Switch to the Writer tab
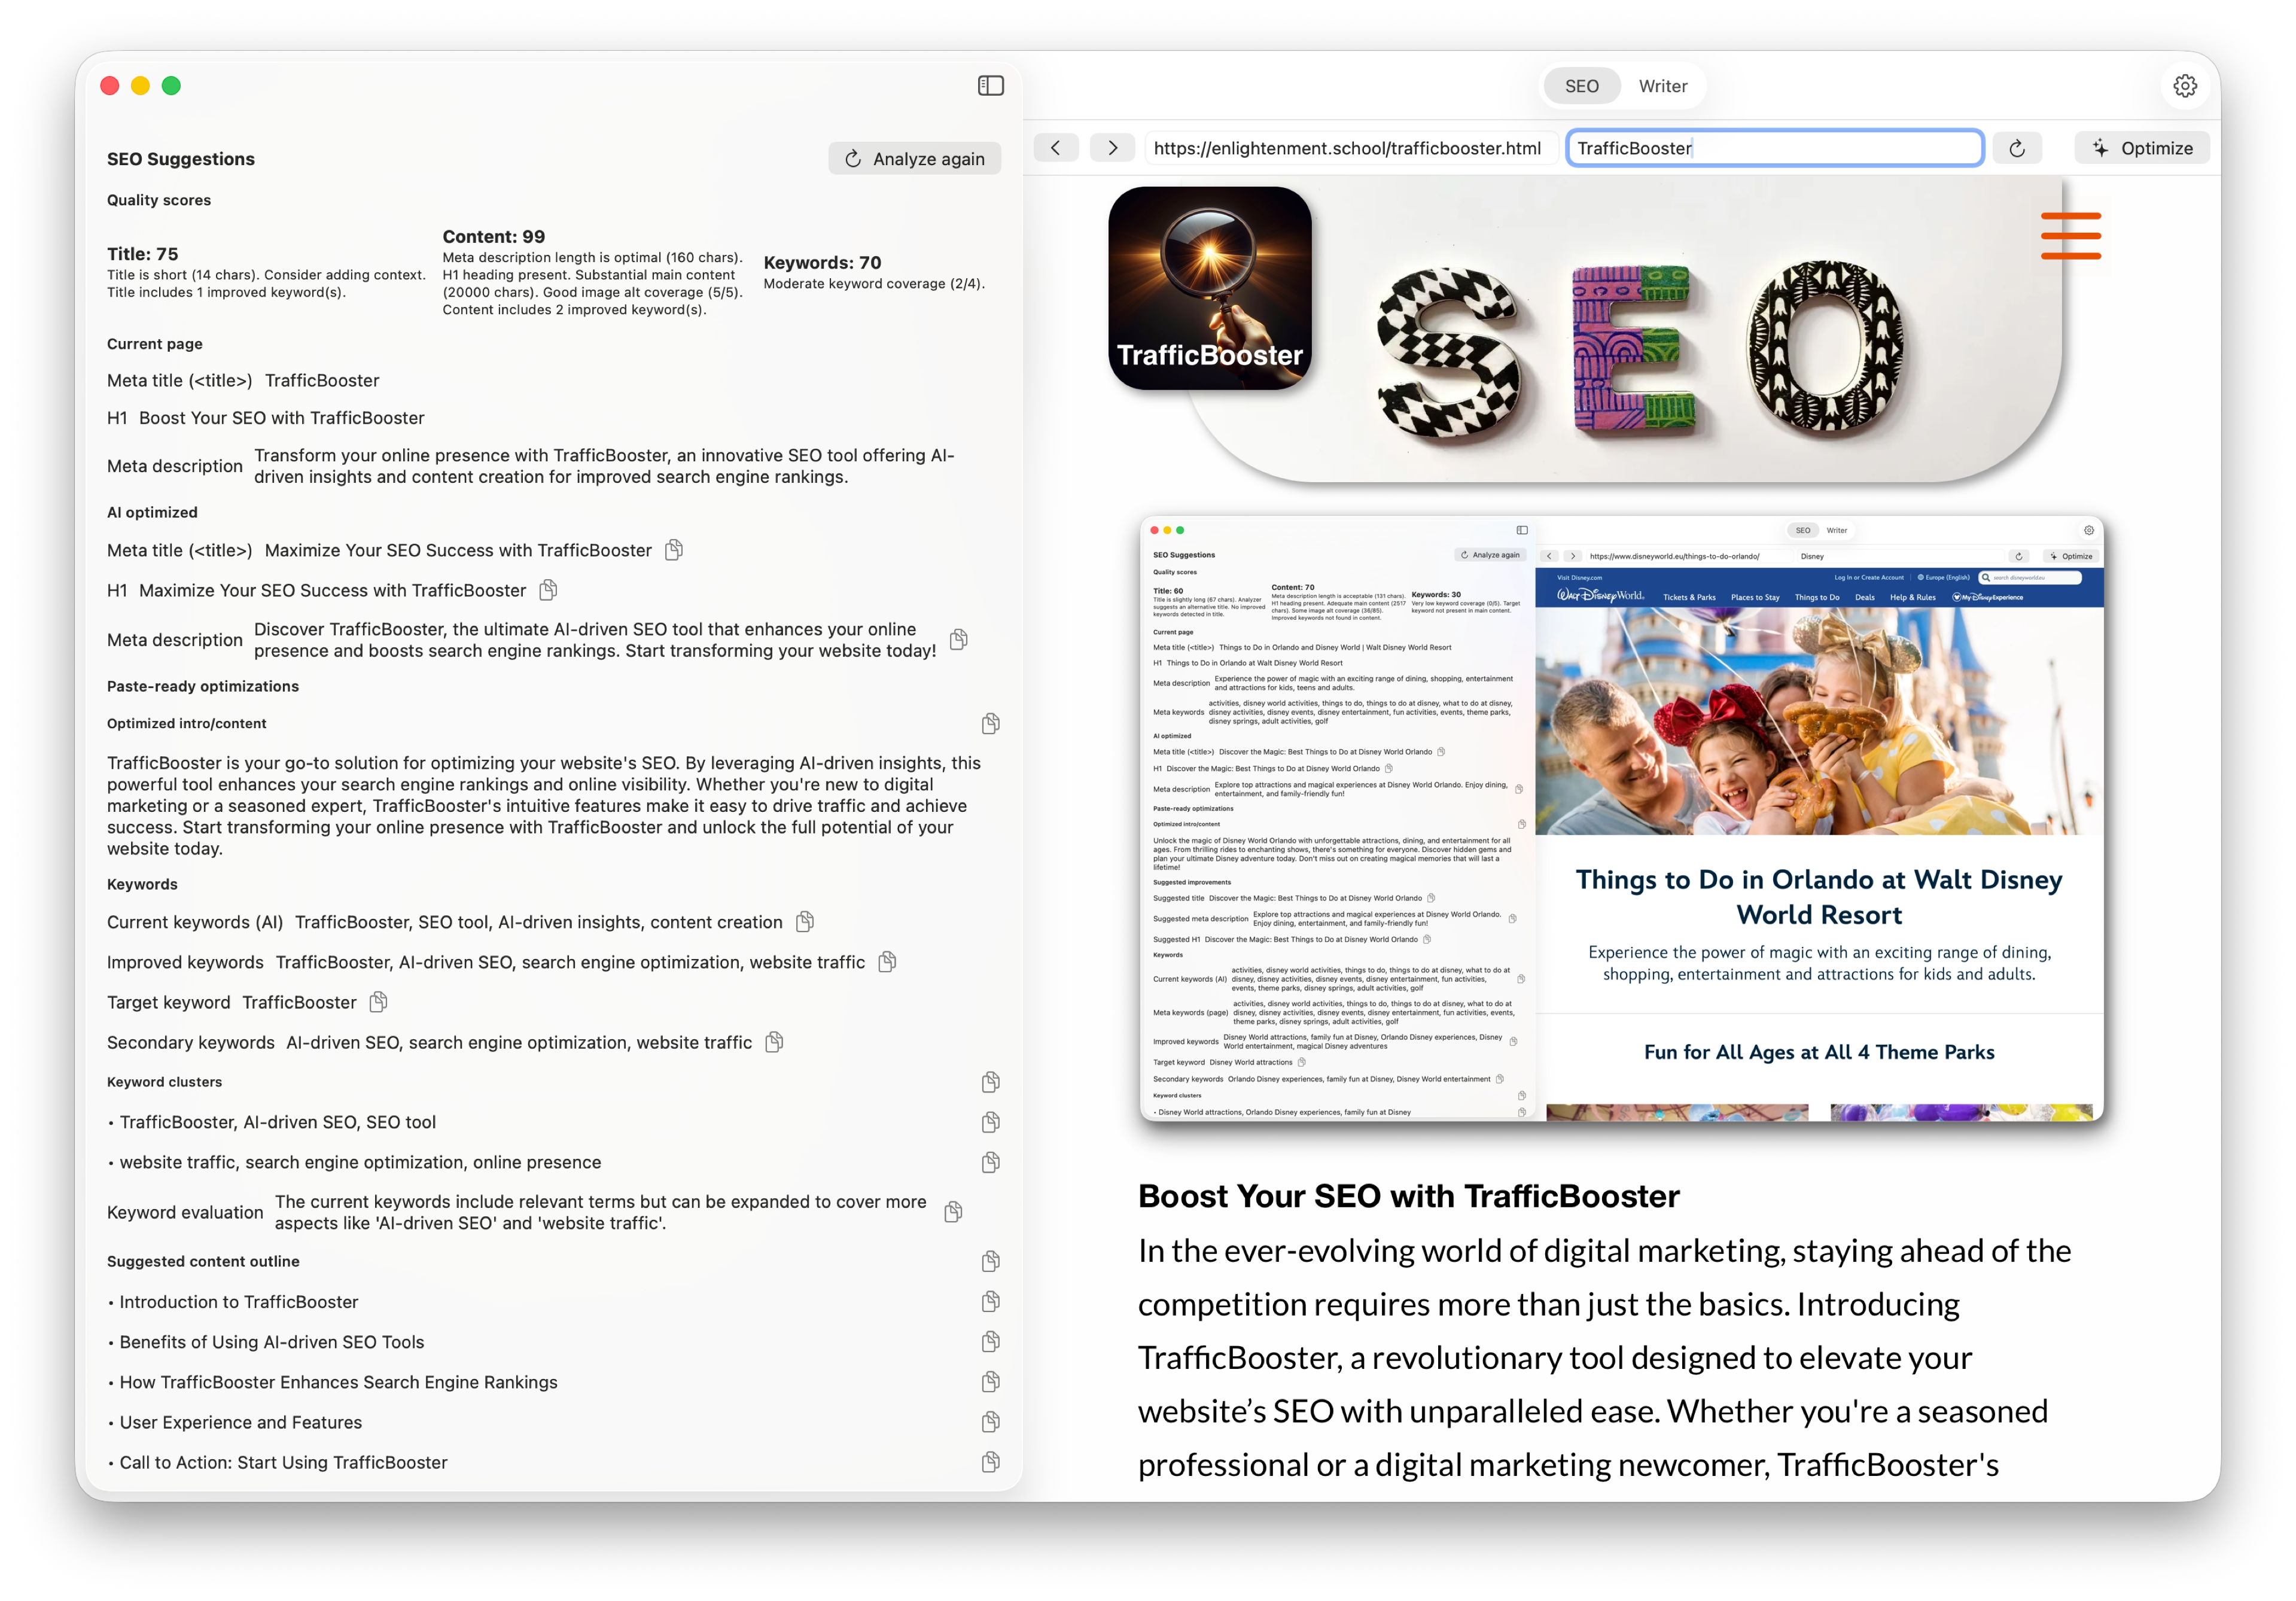 [x=1662, y=86]
